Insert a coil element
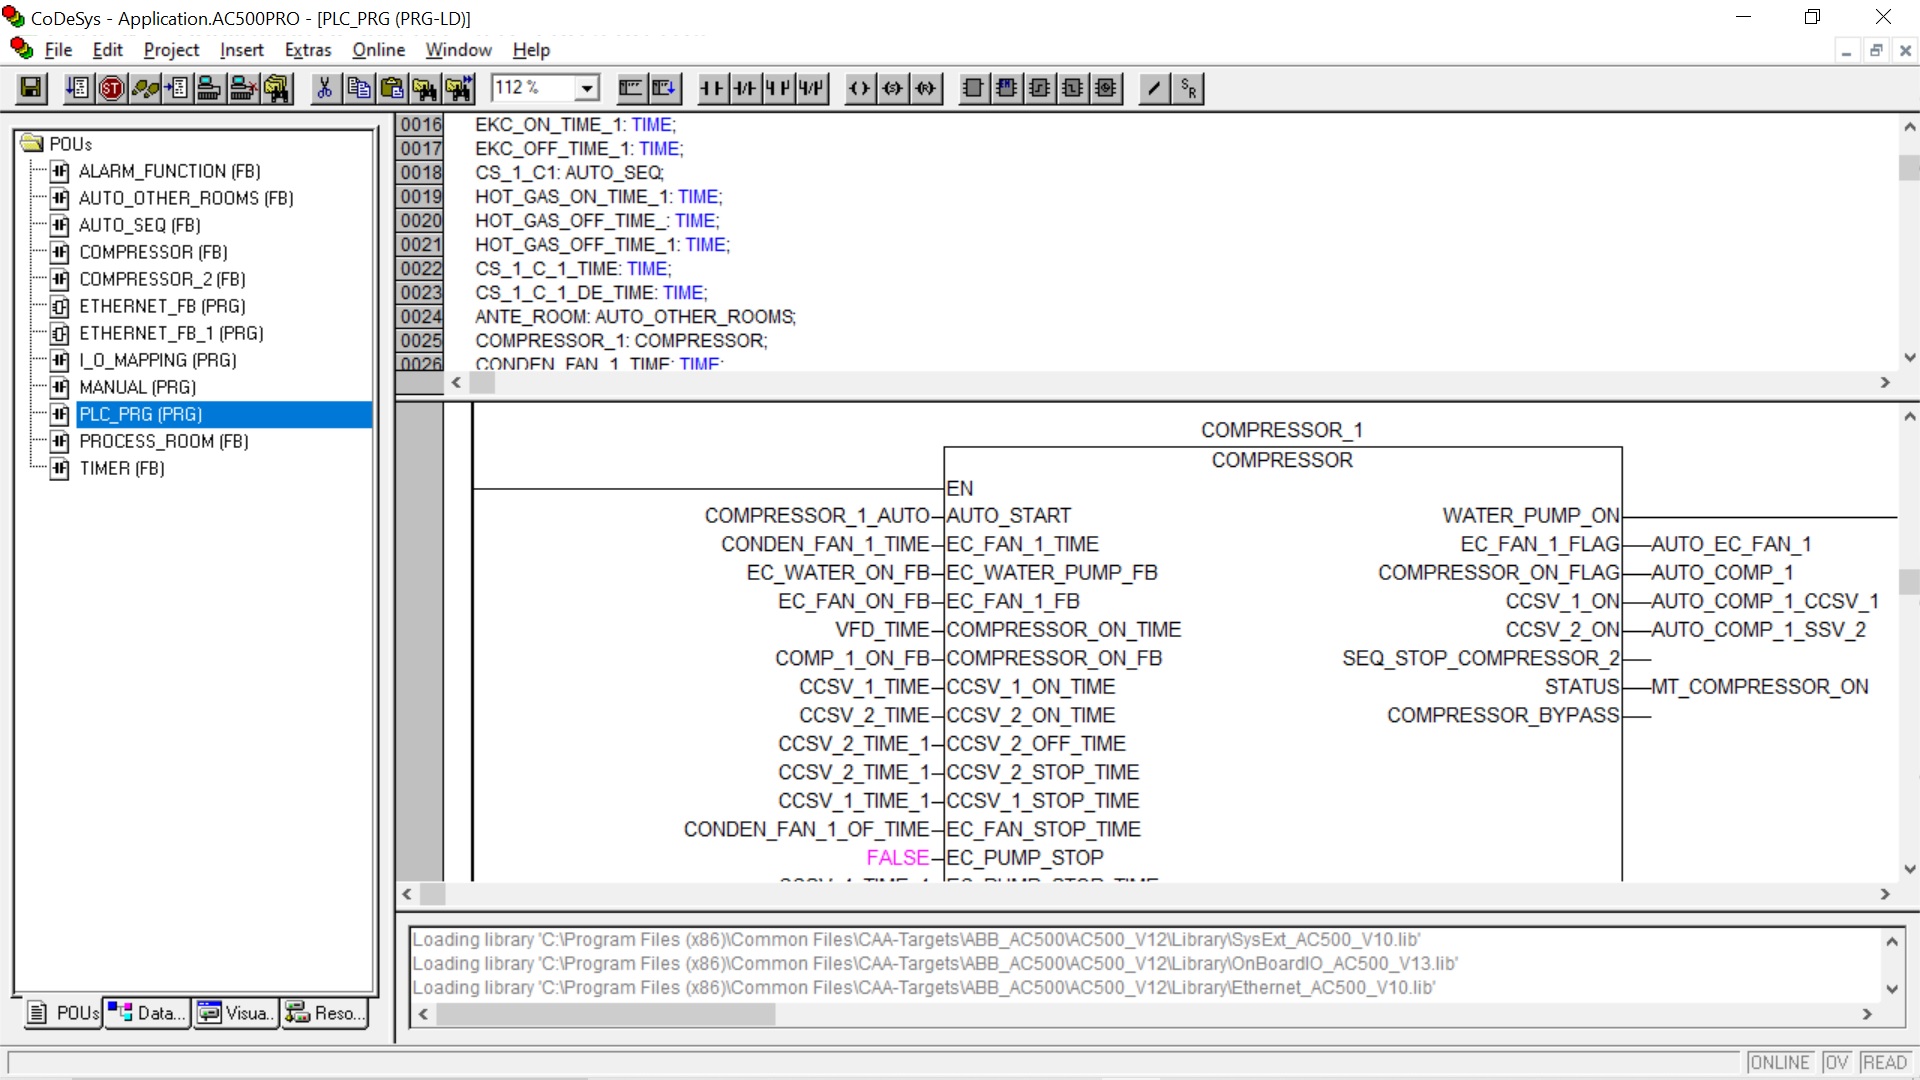1920x1080 pixels. tap(859, 89)
